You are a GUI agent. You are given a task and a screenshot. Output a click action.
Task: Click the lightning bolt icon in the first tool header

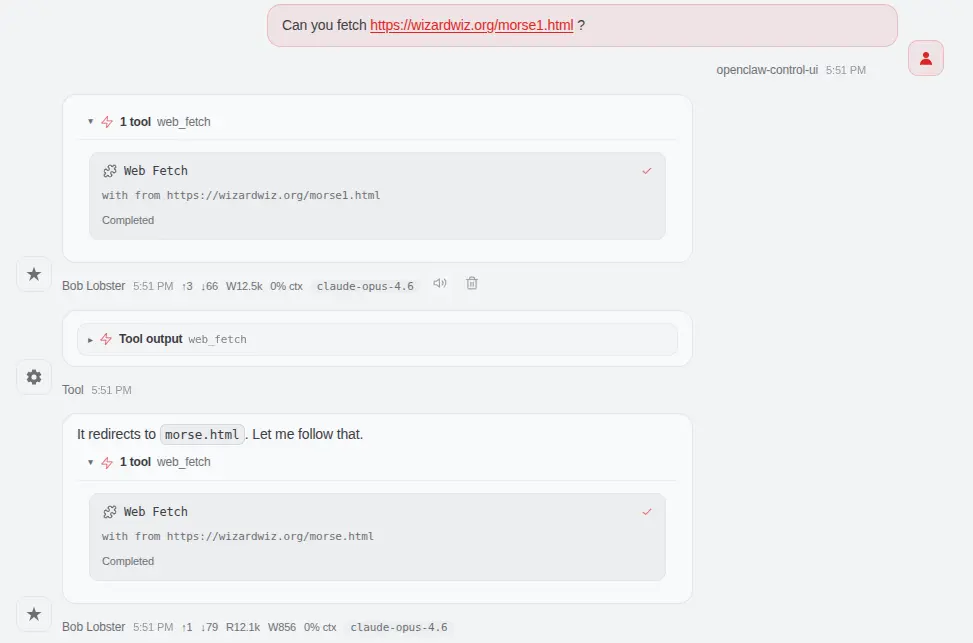click(107, 122)
